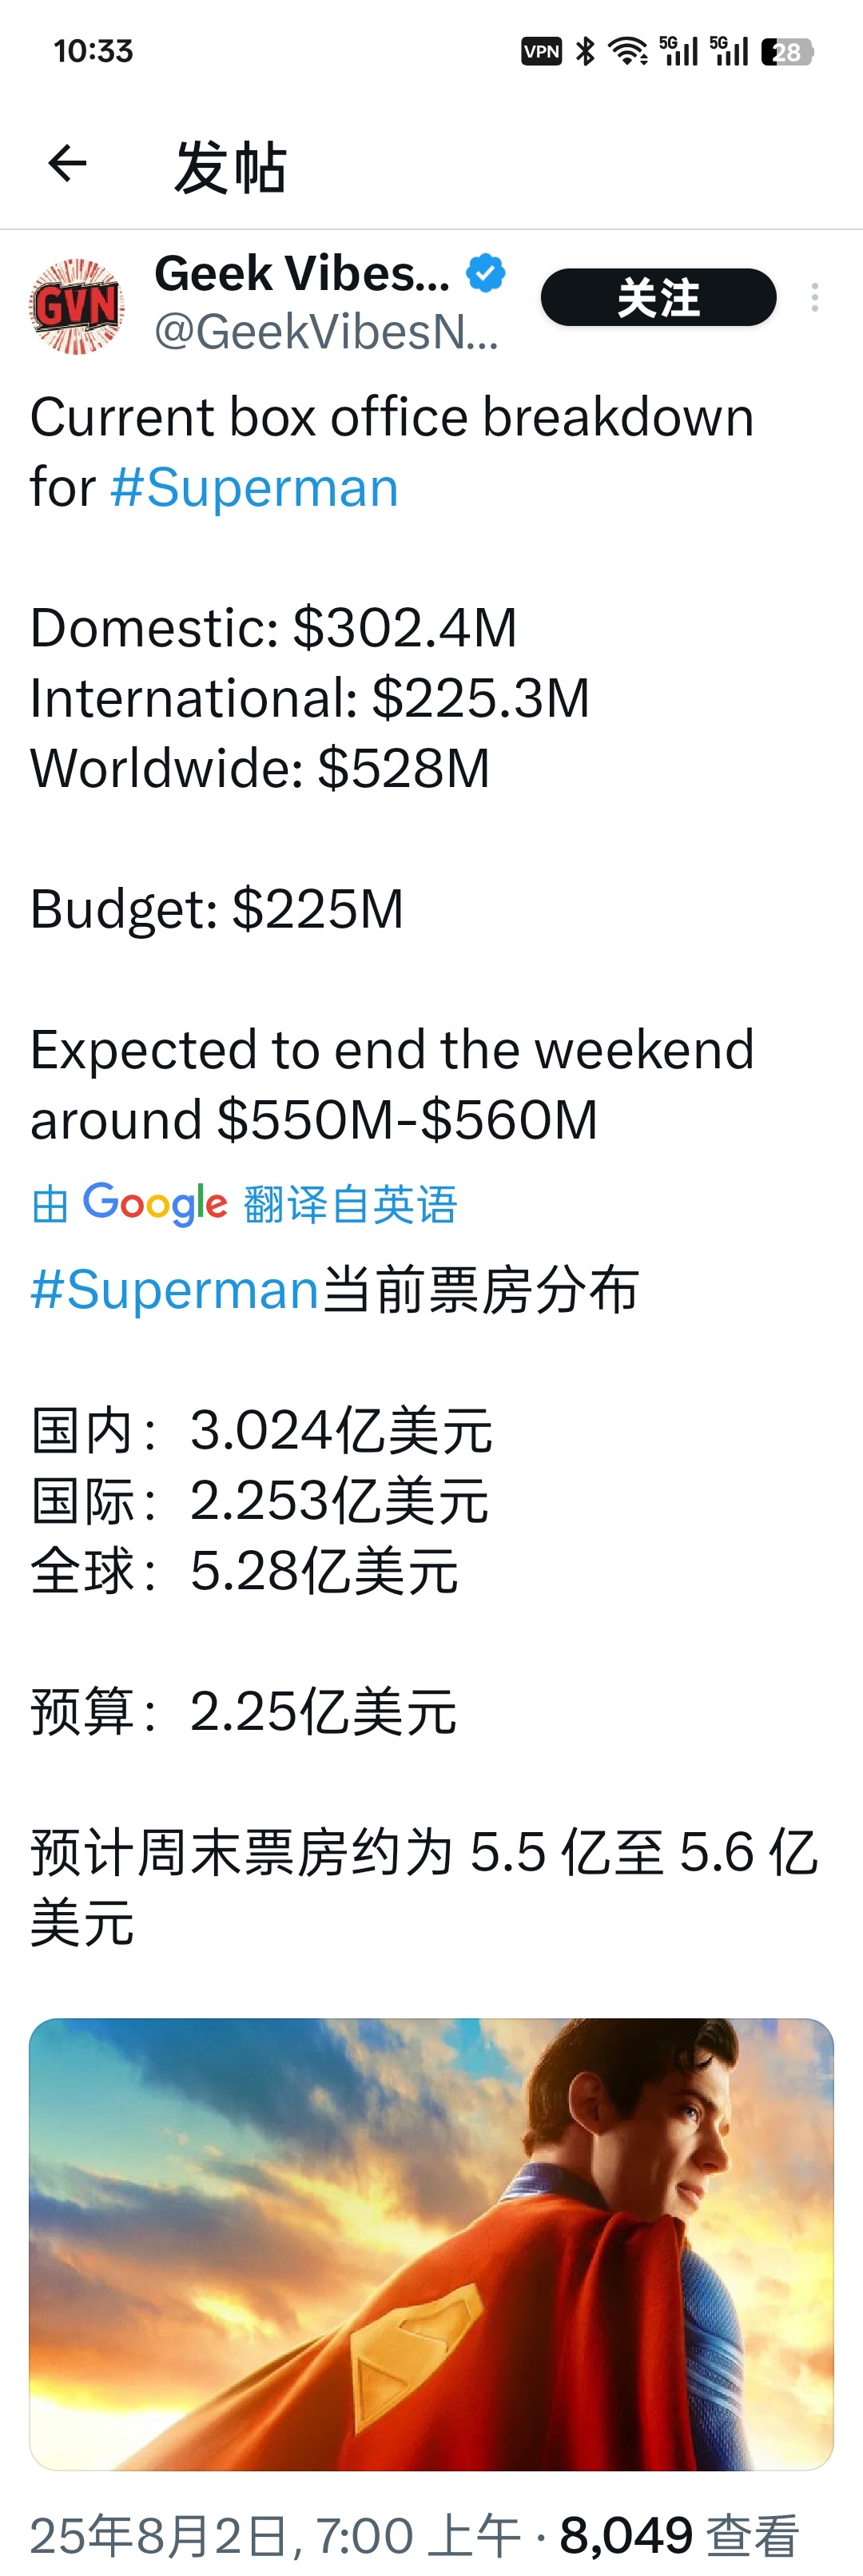Screen dimensions: 863x2576
Task: Open the #Superman hashtag in English text
Action: tap(254, 488)
